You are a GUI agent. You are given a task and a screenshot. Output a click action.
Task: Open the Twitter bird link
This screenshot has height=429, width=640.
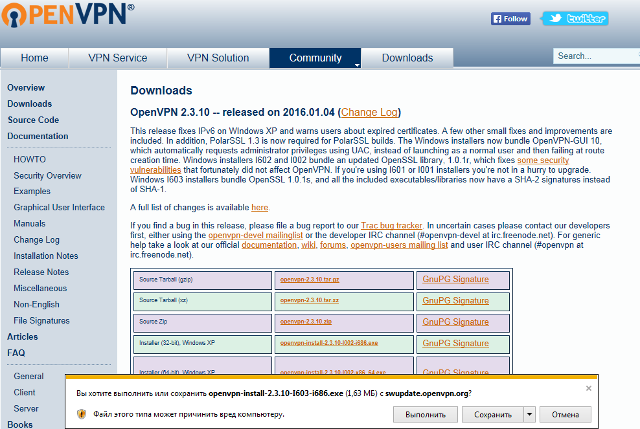point(576,19)
